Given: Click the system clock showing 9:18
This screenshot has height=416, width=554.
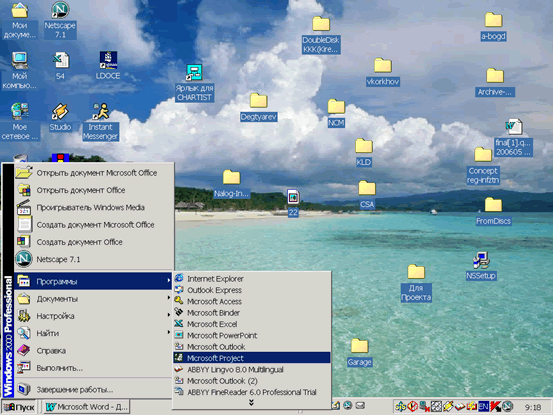Looking at the screenshot, I should 532,407.
